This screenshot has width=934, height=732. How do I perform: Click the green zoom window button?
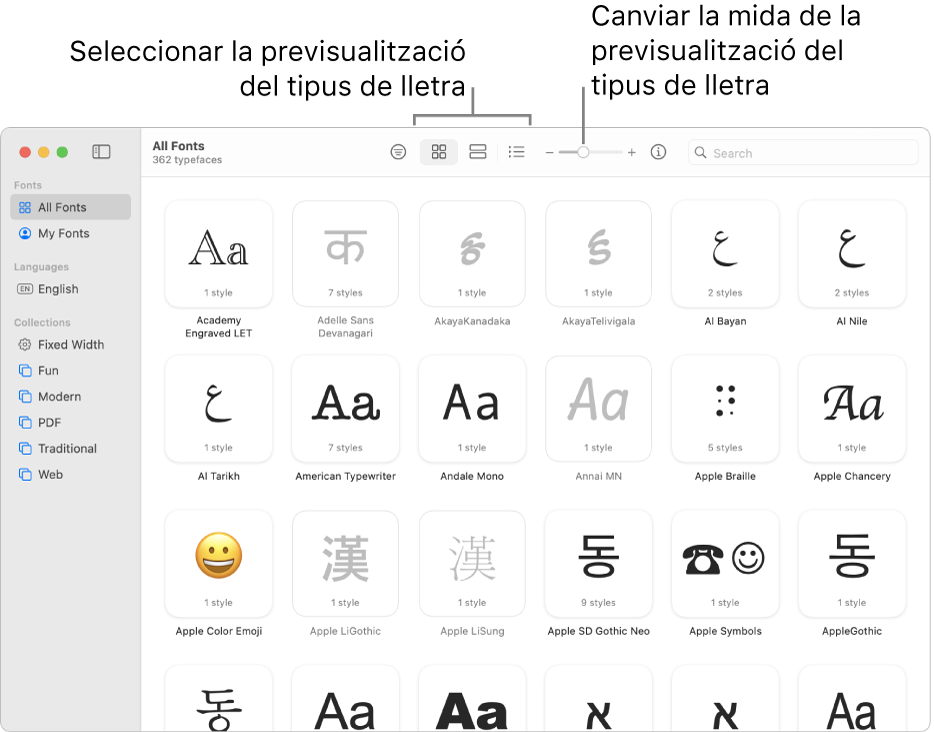[62, 152]
